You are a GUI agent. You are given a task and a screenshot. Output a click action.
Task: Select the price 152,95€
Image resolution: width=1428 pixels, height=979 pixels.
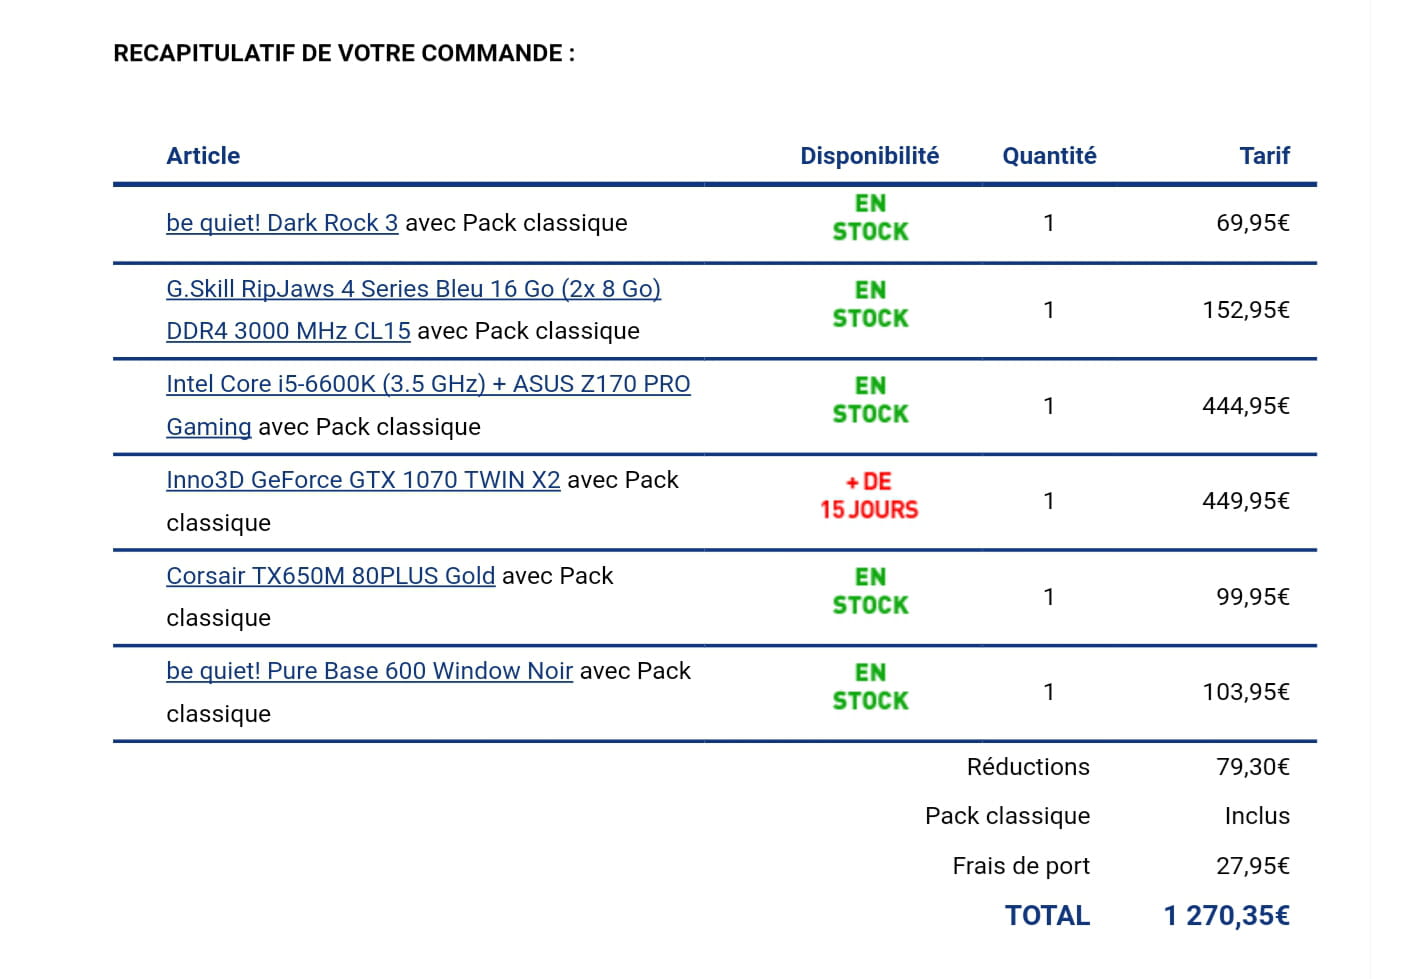(x=1246, y=310)
